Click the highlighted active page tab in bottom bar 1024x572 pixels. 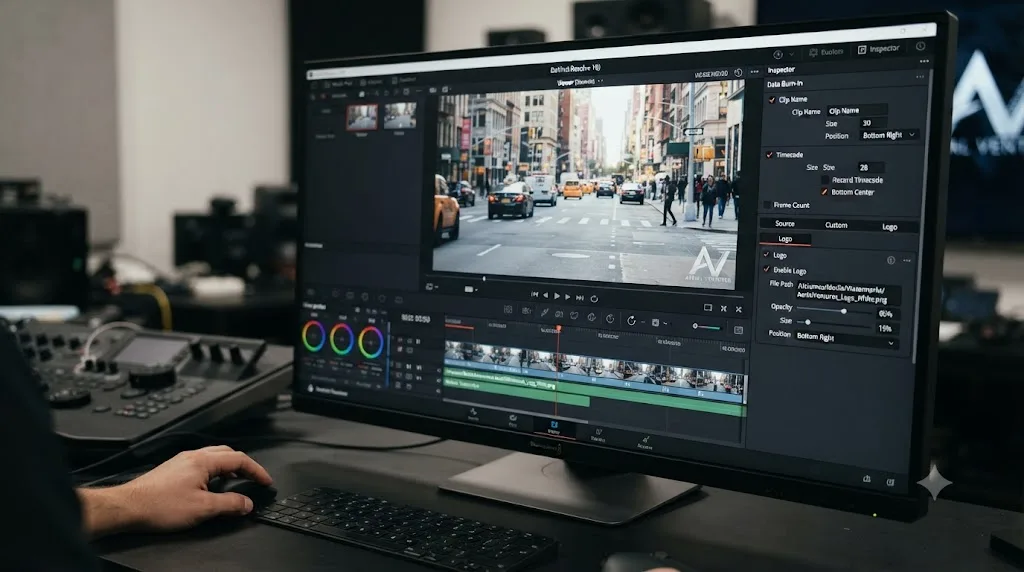pos(554,428)
